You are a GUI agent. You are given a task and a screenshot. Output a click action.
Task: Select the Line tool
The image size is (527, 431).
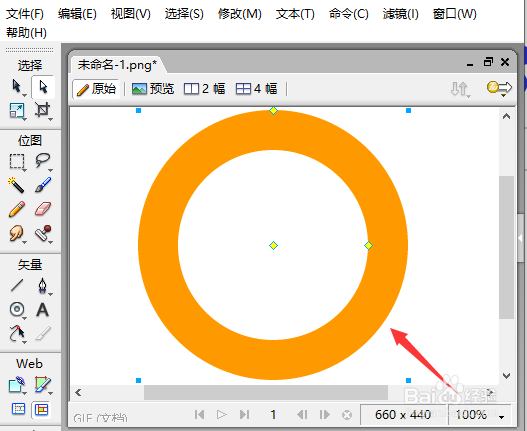tap(16, 286)
